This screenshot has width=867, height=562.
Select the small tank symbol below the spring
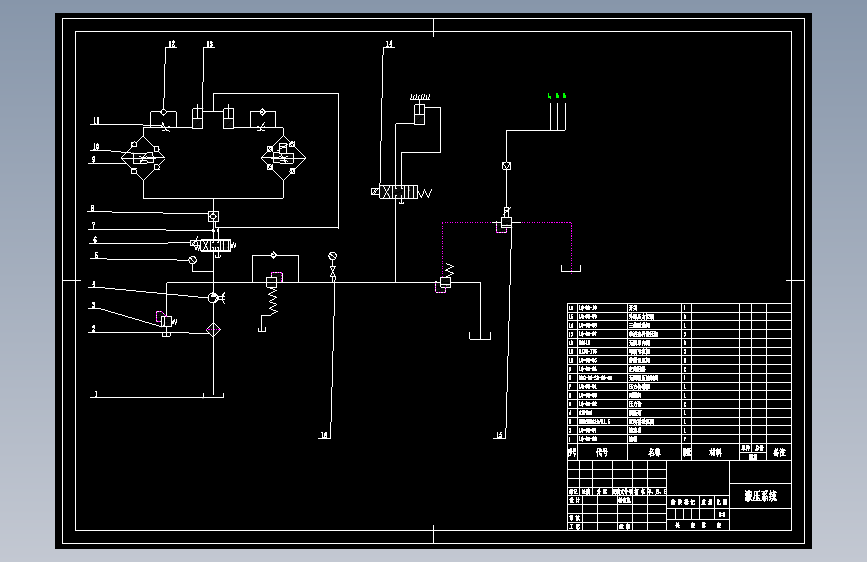click(262, 329)
